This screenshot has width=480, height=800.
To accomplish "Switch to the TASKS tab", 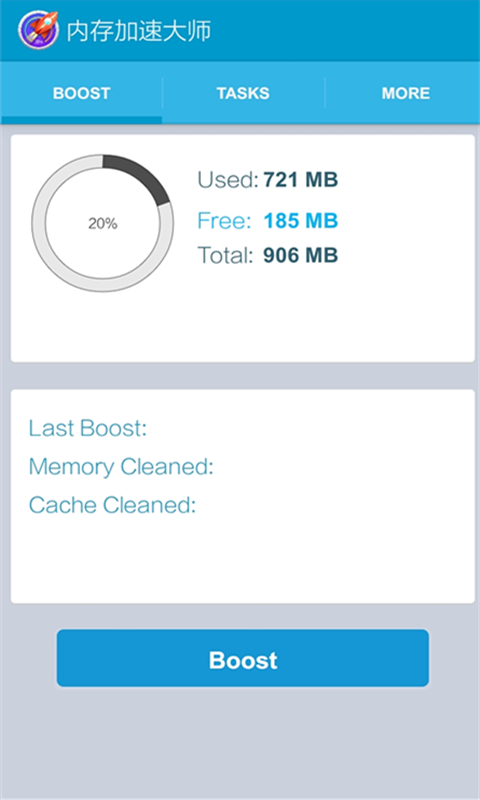I will click(x=243, y=93).
